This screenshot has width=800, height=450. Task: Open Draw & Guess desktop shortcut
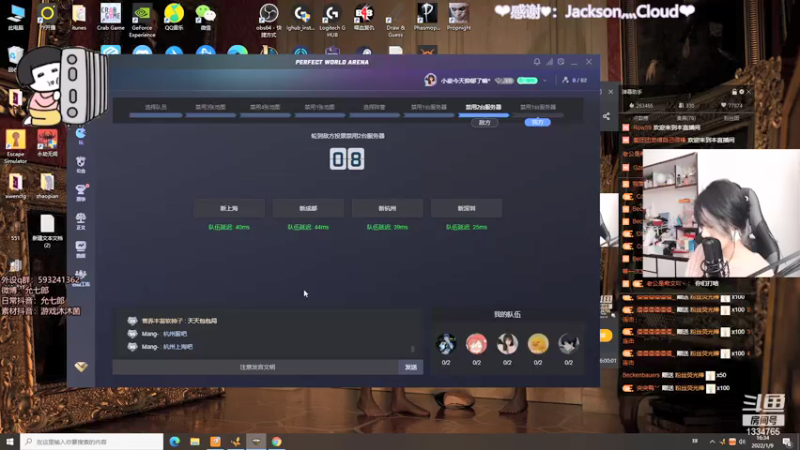click(x=395, y=20)
